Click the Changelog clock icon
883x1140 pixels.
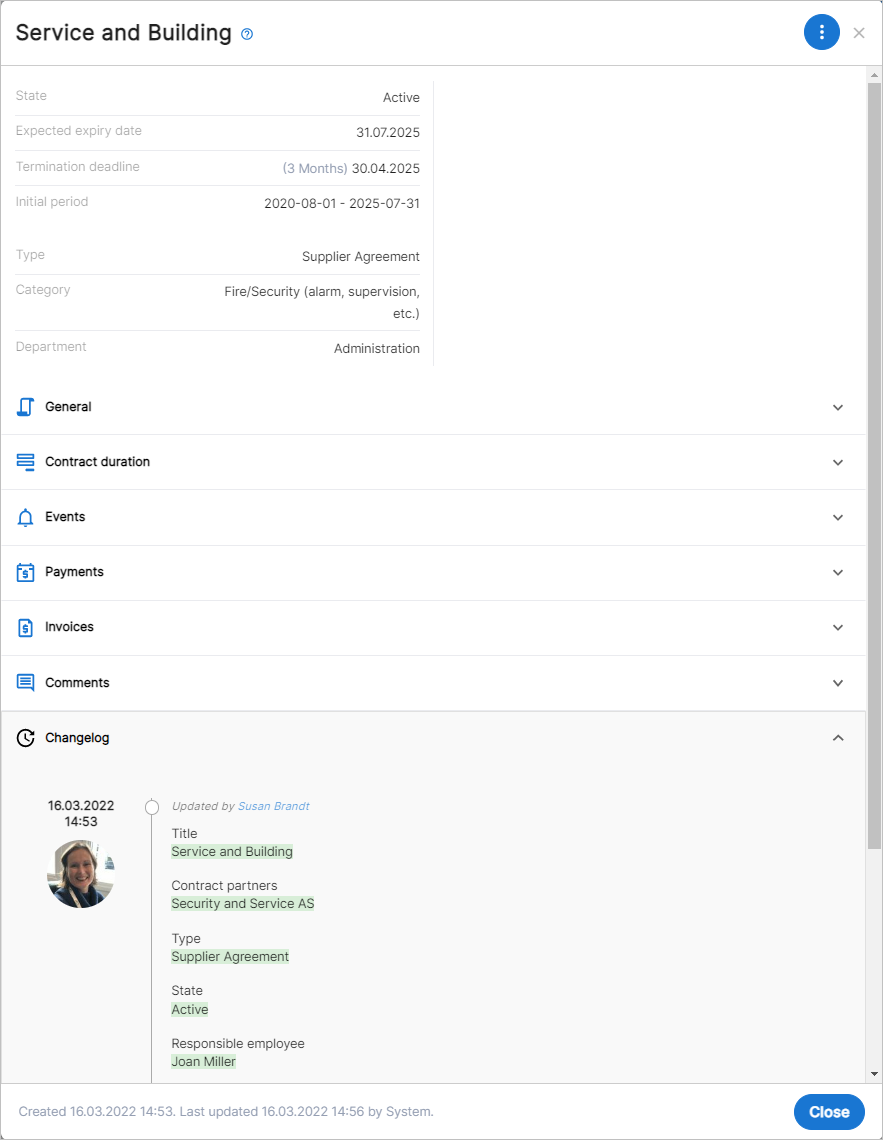pyautogui.click(x=25, y=738)
